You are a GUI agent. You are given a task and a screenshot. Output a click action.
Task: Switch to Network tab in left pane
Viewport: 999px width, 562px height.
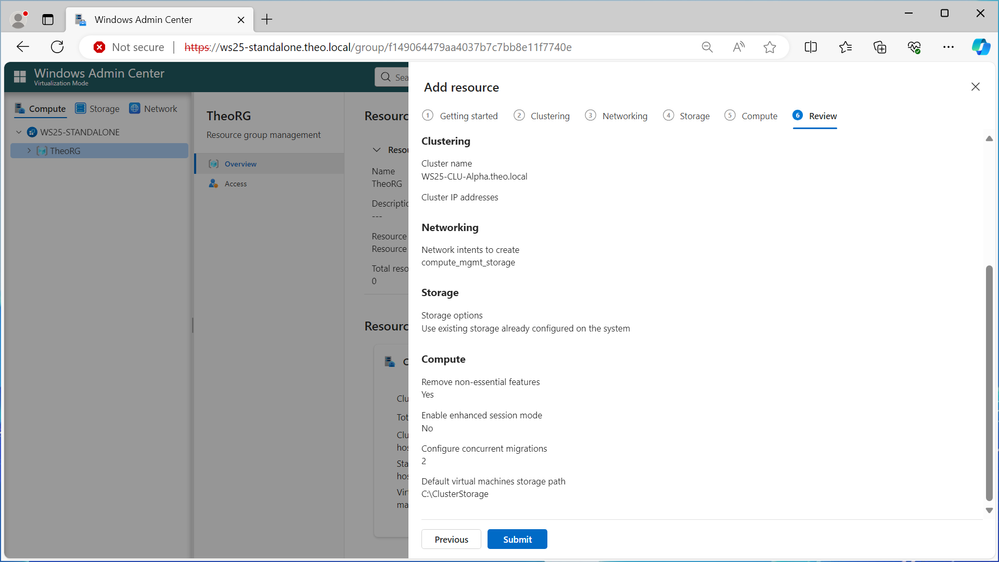153,109
